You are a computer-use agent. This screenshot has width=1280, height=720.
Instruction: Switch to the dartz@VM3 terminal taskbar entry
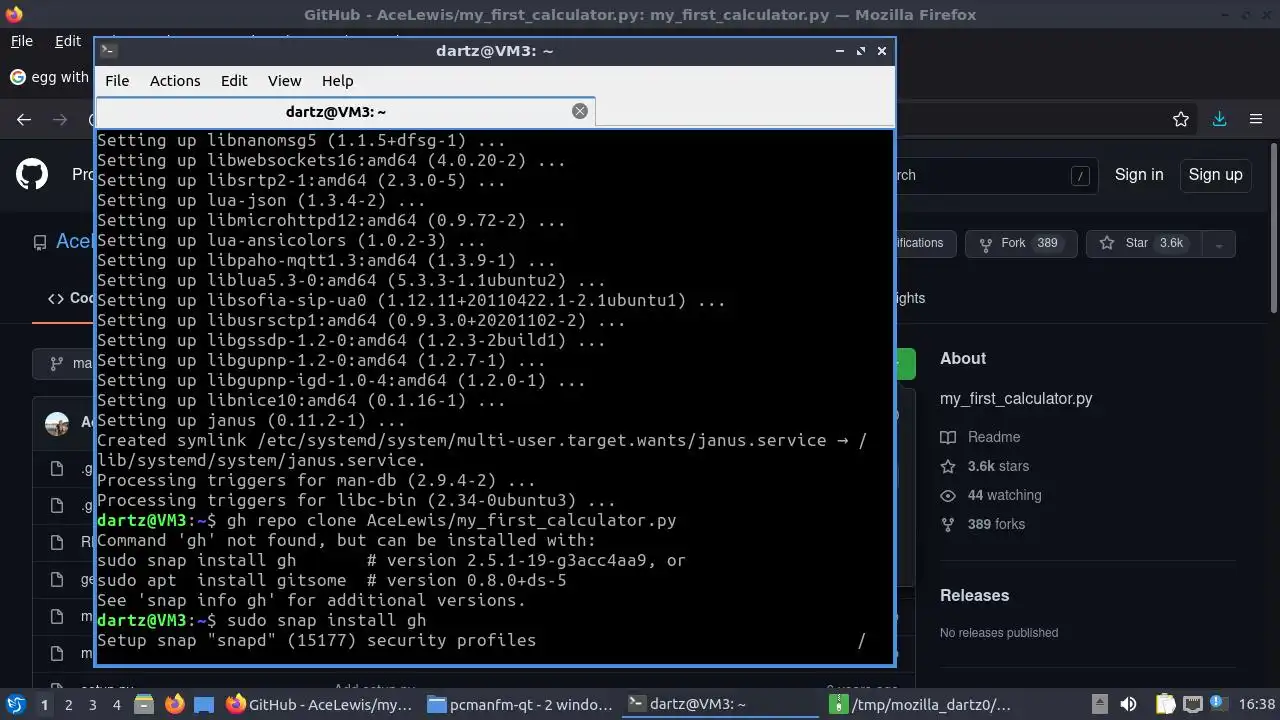722,705
